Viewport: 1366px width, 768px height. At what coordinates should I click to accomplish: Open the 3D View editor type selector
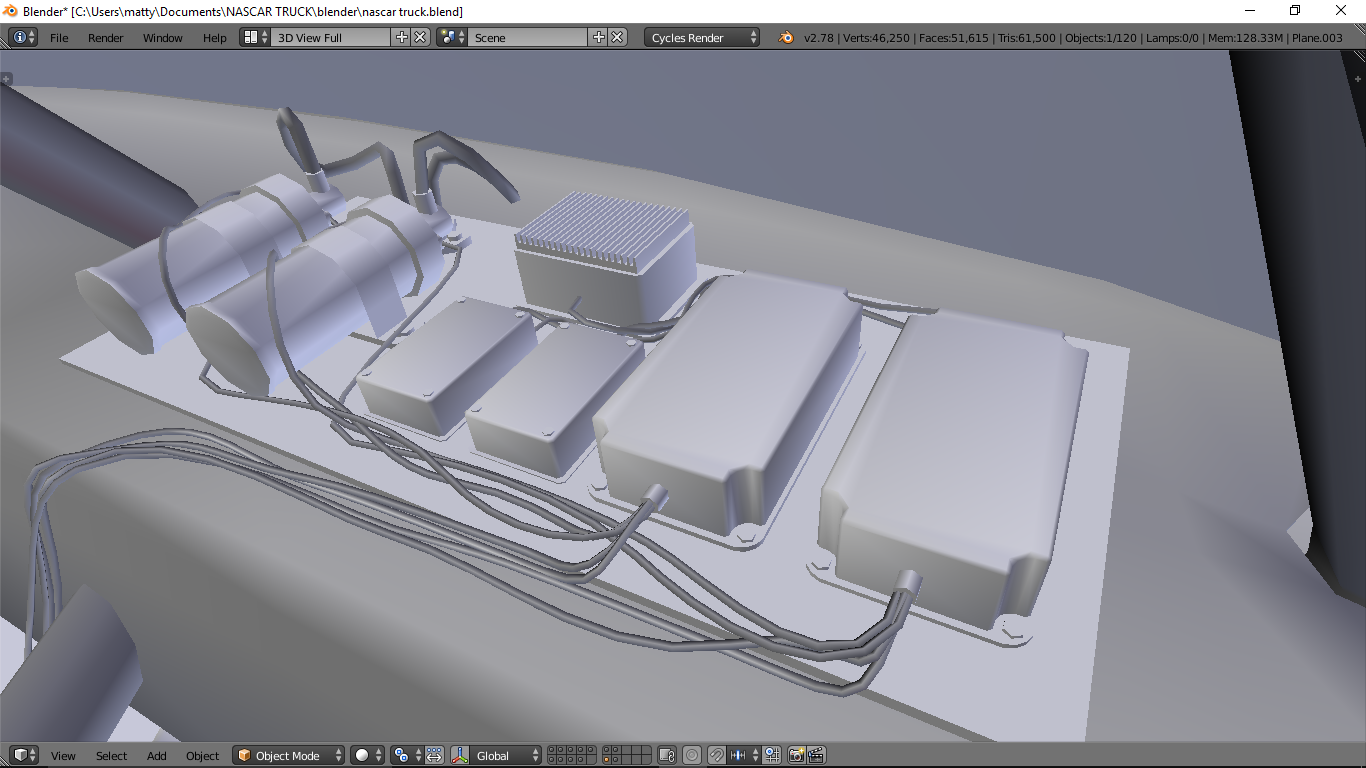pos(24,755)
